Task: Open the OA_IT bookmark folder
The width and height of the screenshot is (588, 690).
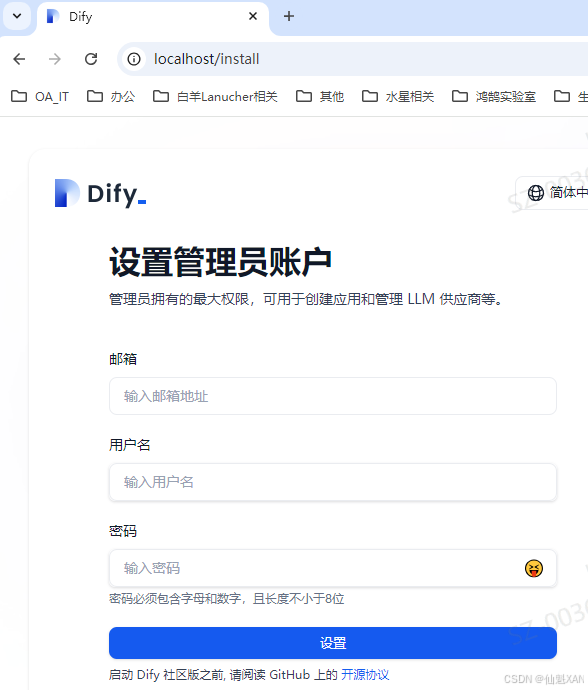Action: pyautogui.click(x=40, y=96)
